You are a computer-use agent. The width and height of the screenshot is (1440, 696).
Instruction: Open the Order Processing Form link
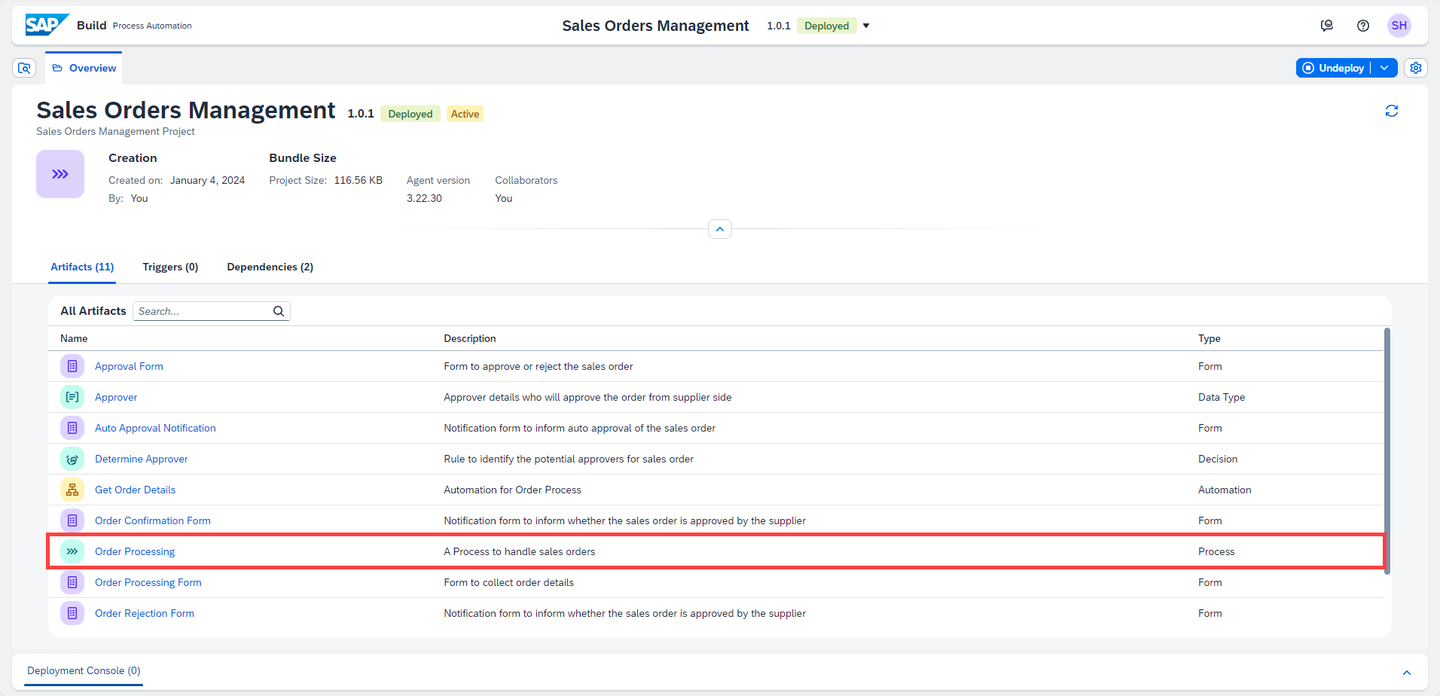point(148,584)
